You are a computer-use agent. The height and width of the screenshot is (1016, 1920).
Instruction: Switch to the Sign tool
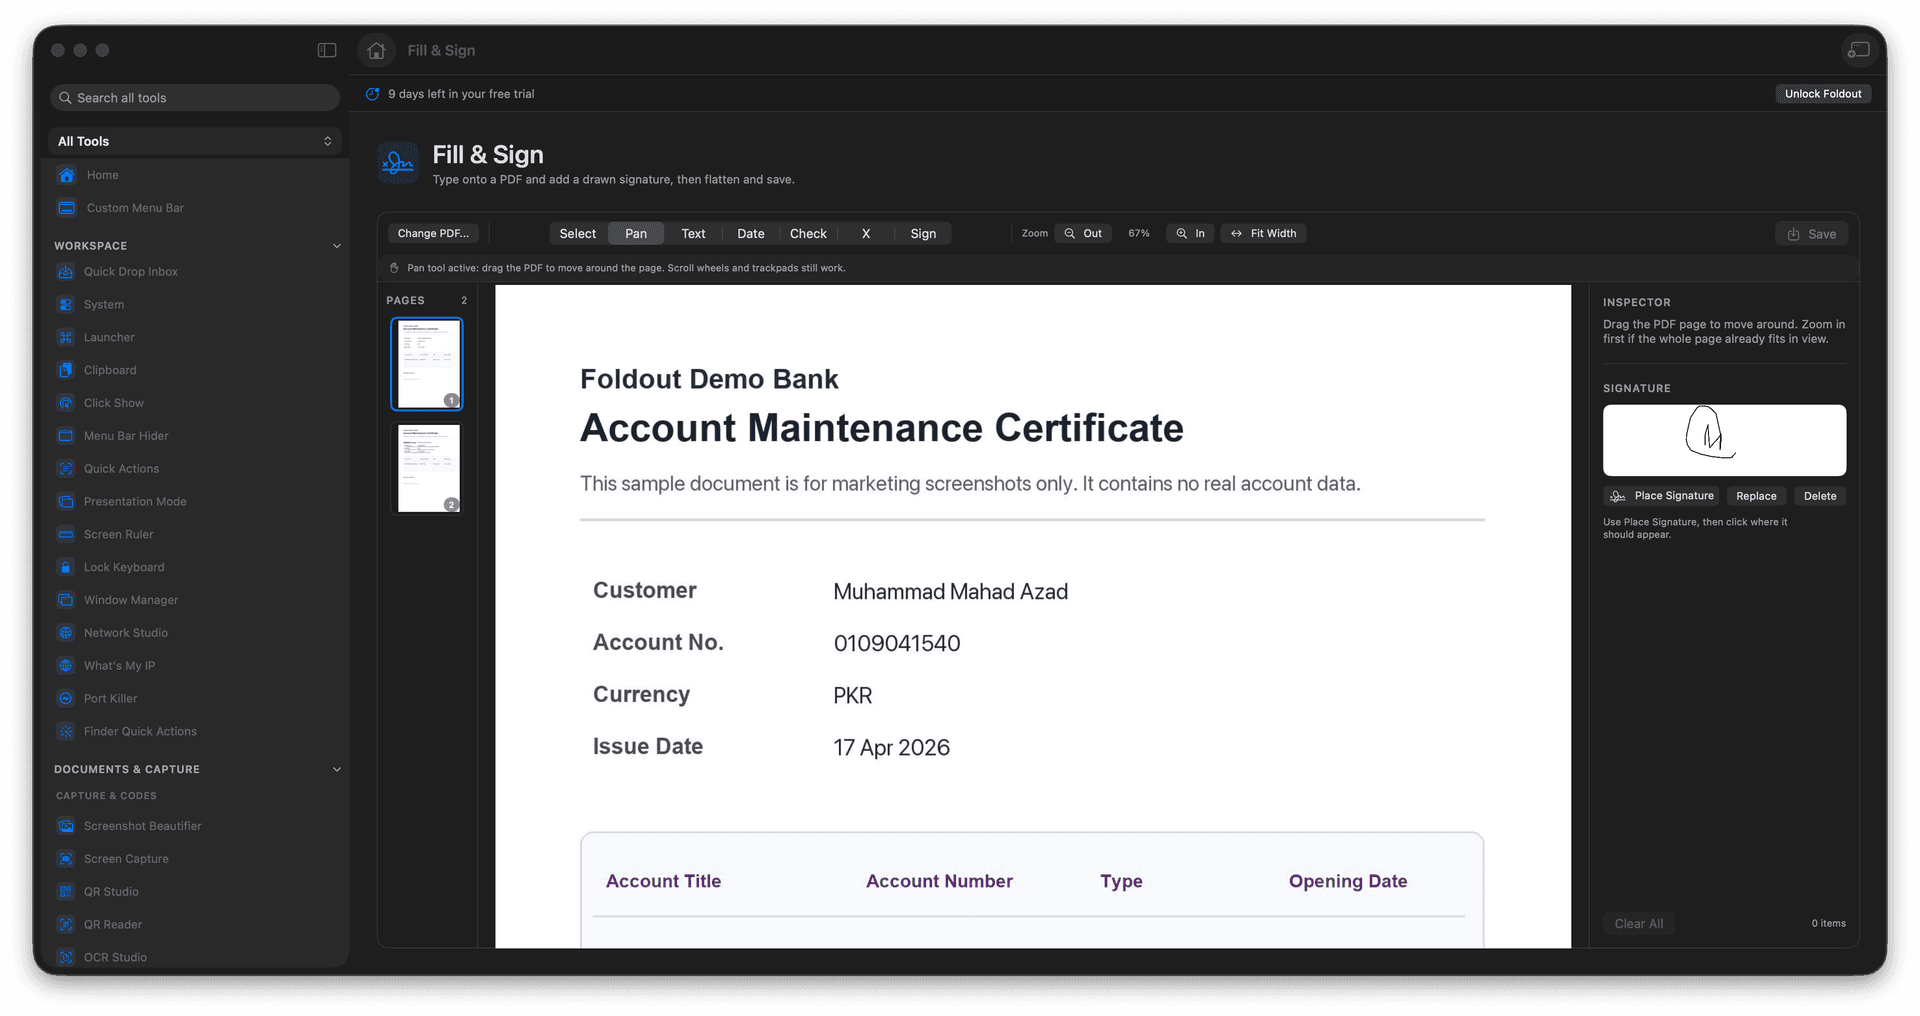pyautogui.click(x=923, y=234)
